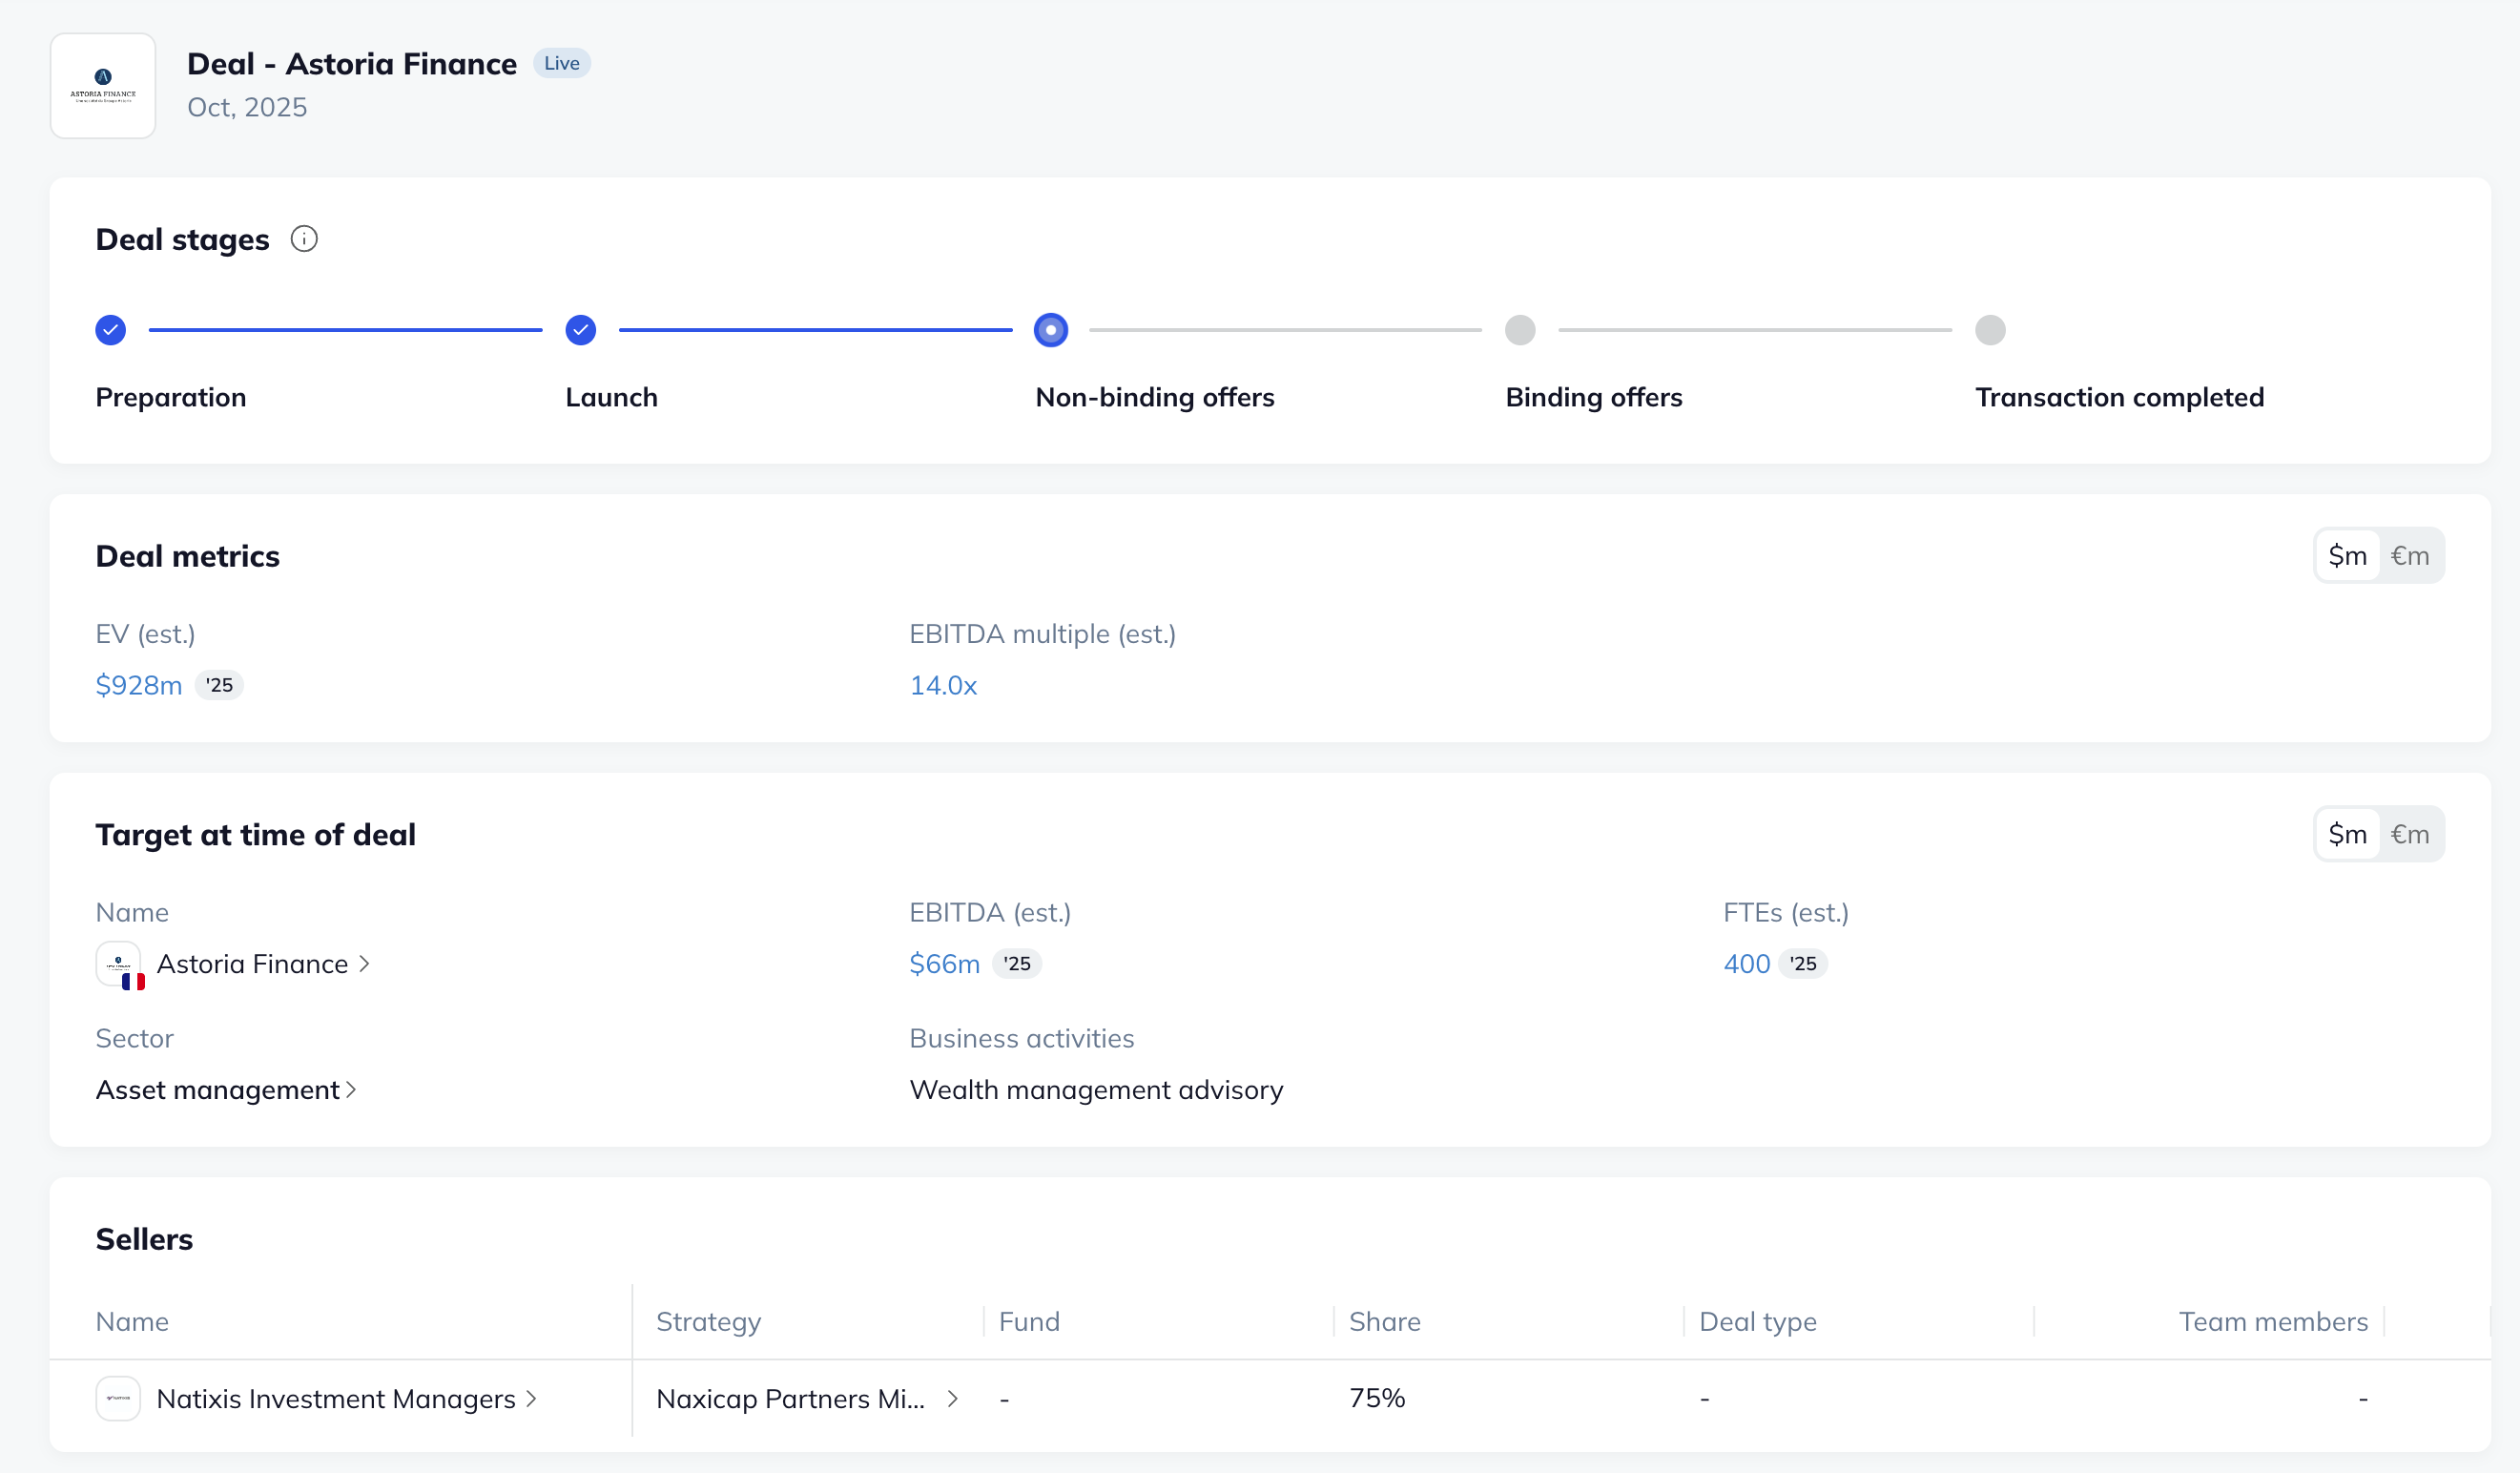Switch Target section currency to €m
This screenshot has width=2520, height=1473.
click(2409, 834)
